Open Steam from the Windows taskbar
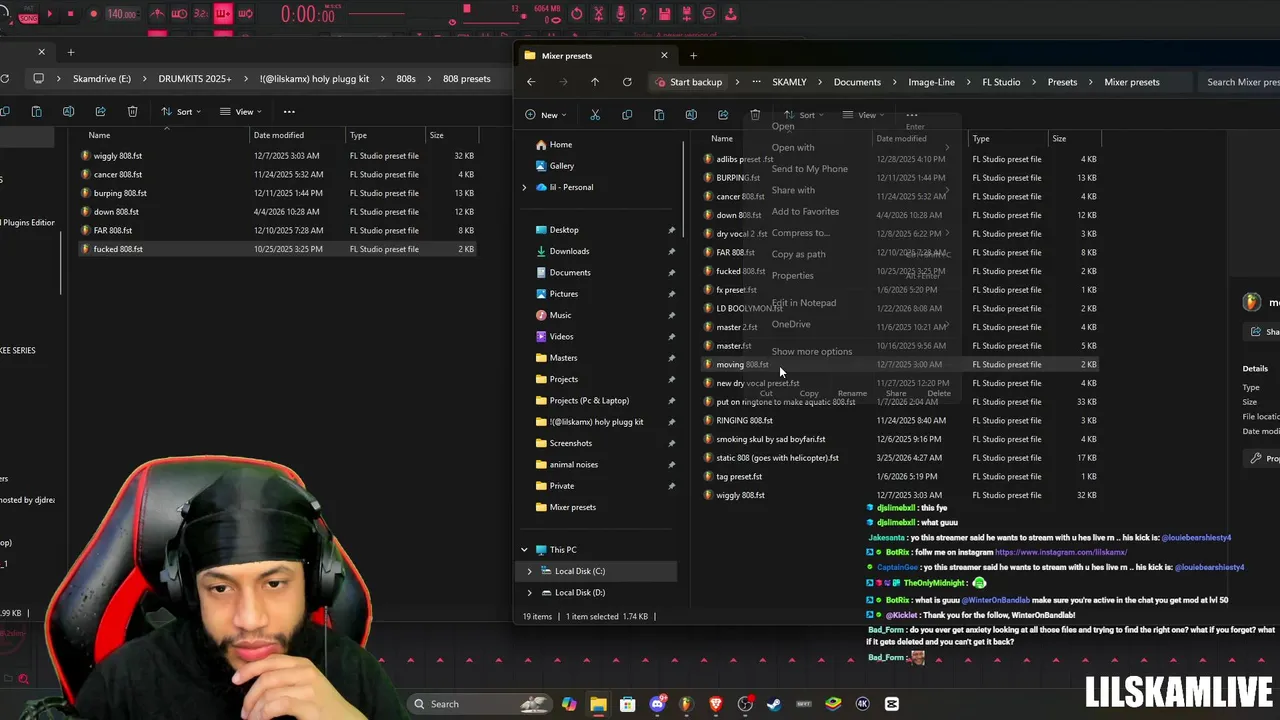The height and width of the screenshot is (720, 1280). [774, 704]
